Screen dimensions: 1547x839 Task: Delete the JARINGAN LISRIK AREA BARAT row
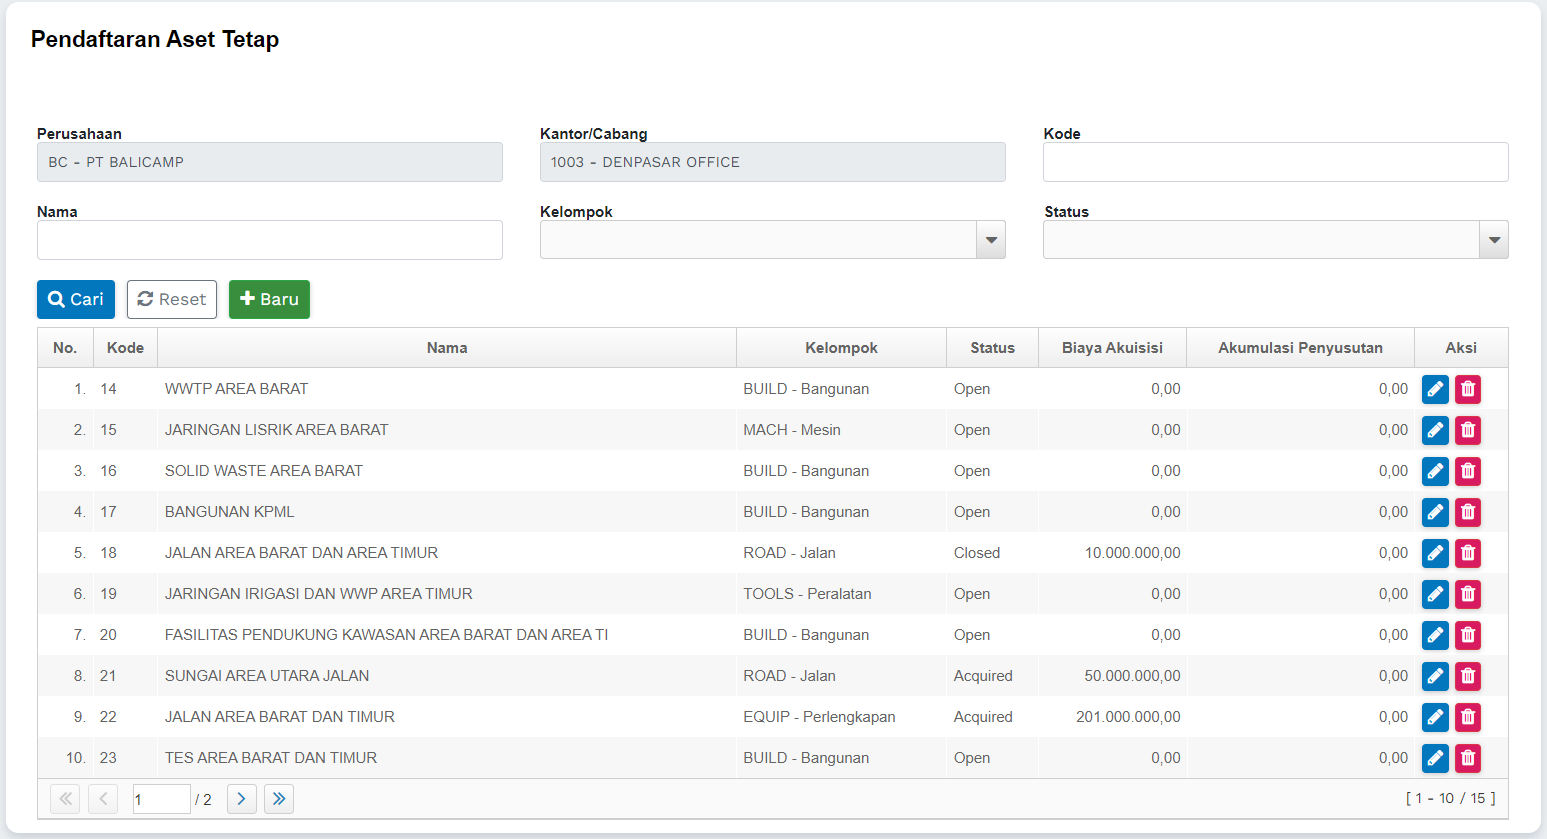pos(1467,430)
